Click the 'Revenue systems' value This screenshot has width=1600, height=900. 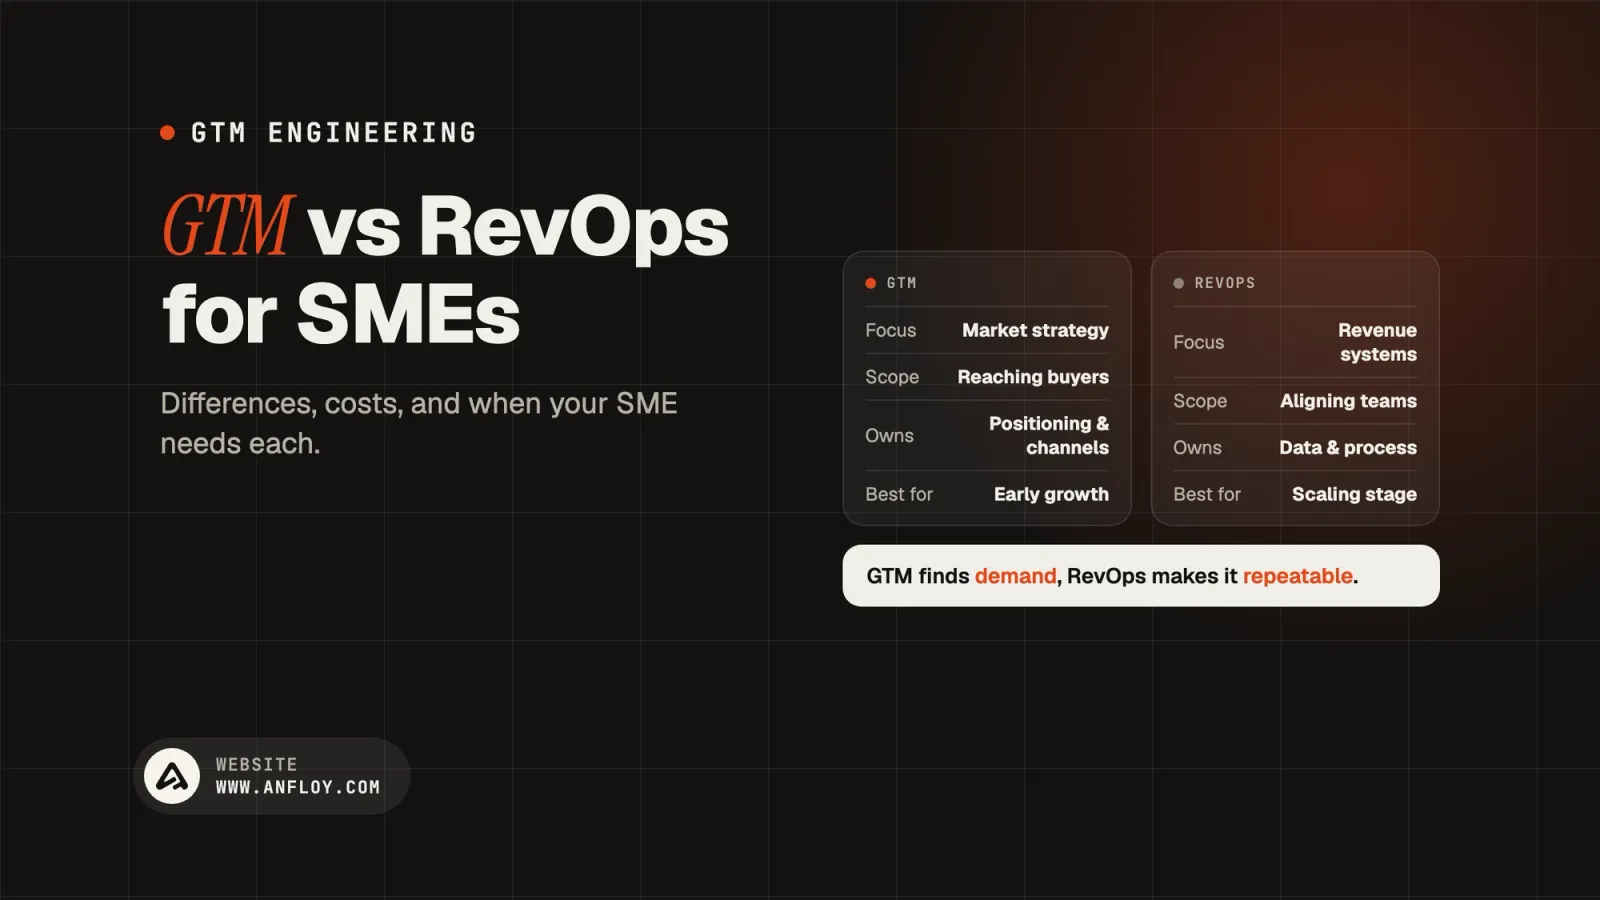coord(1377,342)
